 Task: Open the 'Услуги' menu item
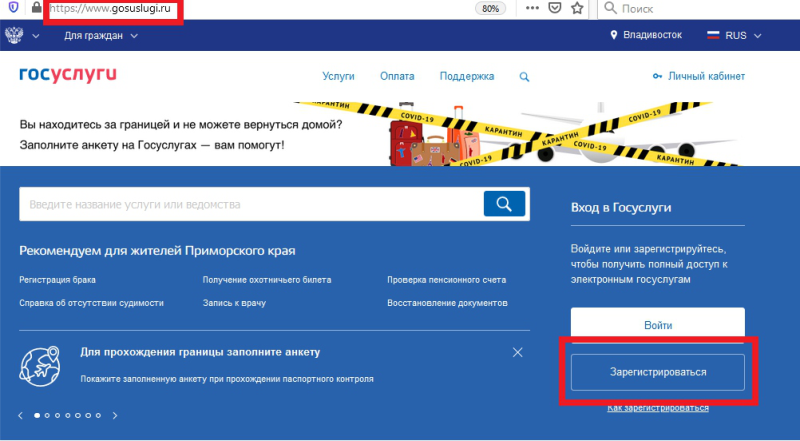pyautogui.click(x=339, y=76)
